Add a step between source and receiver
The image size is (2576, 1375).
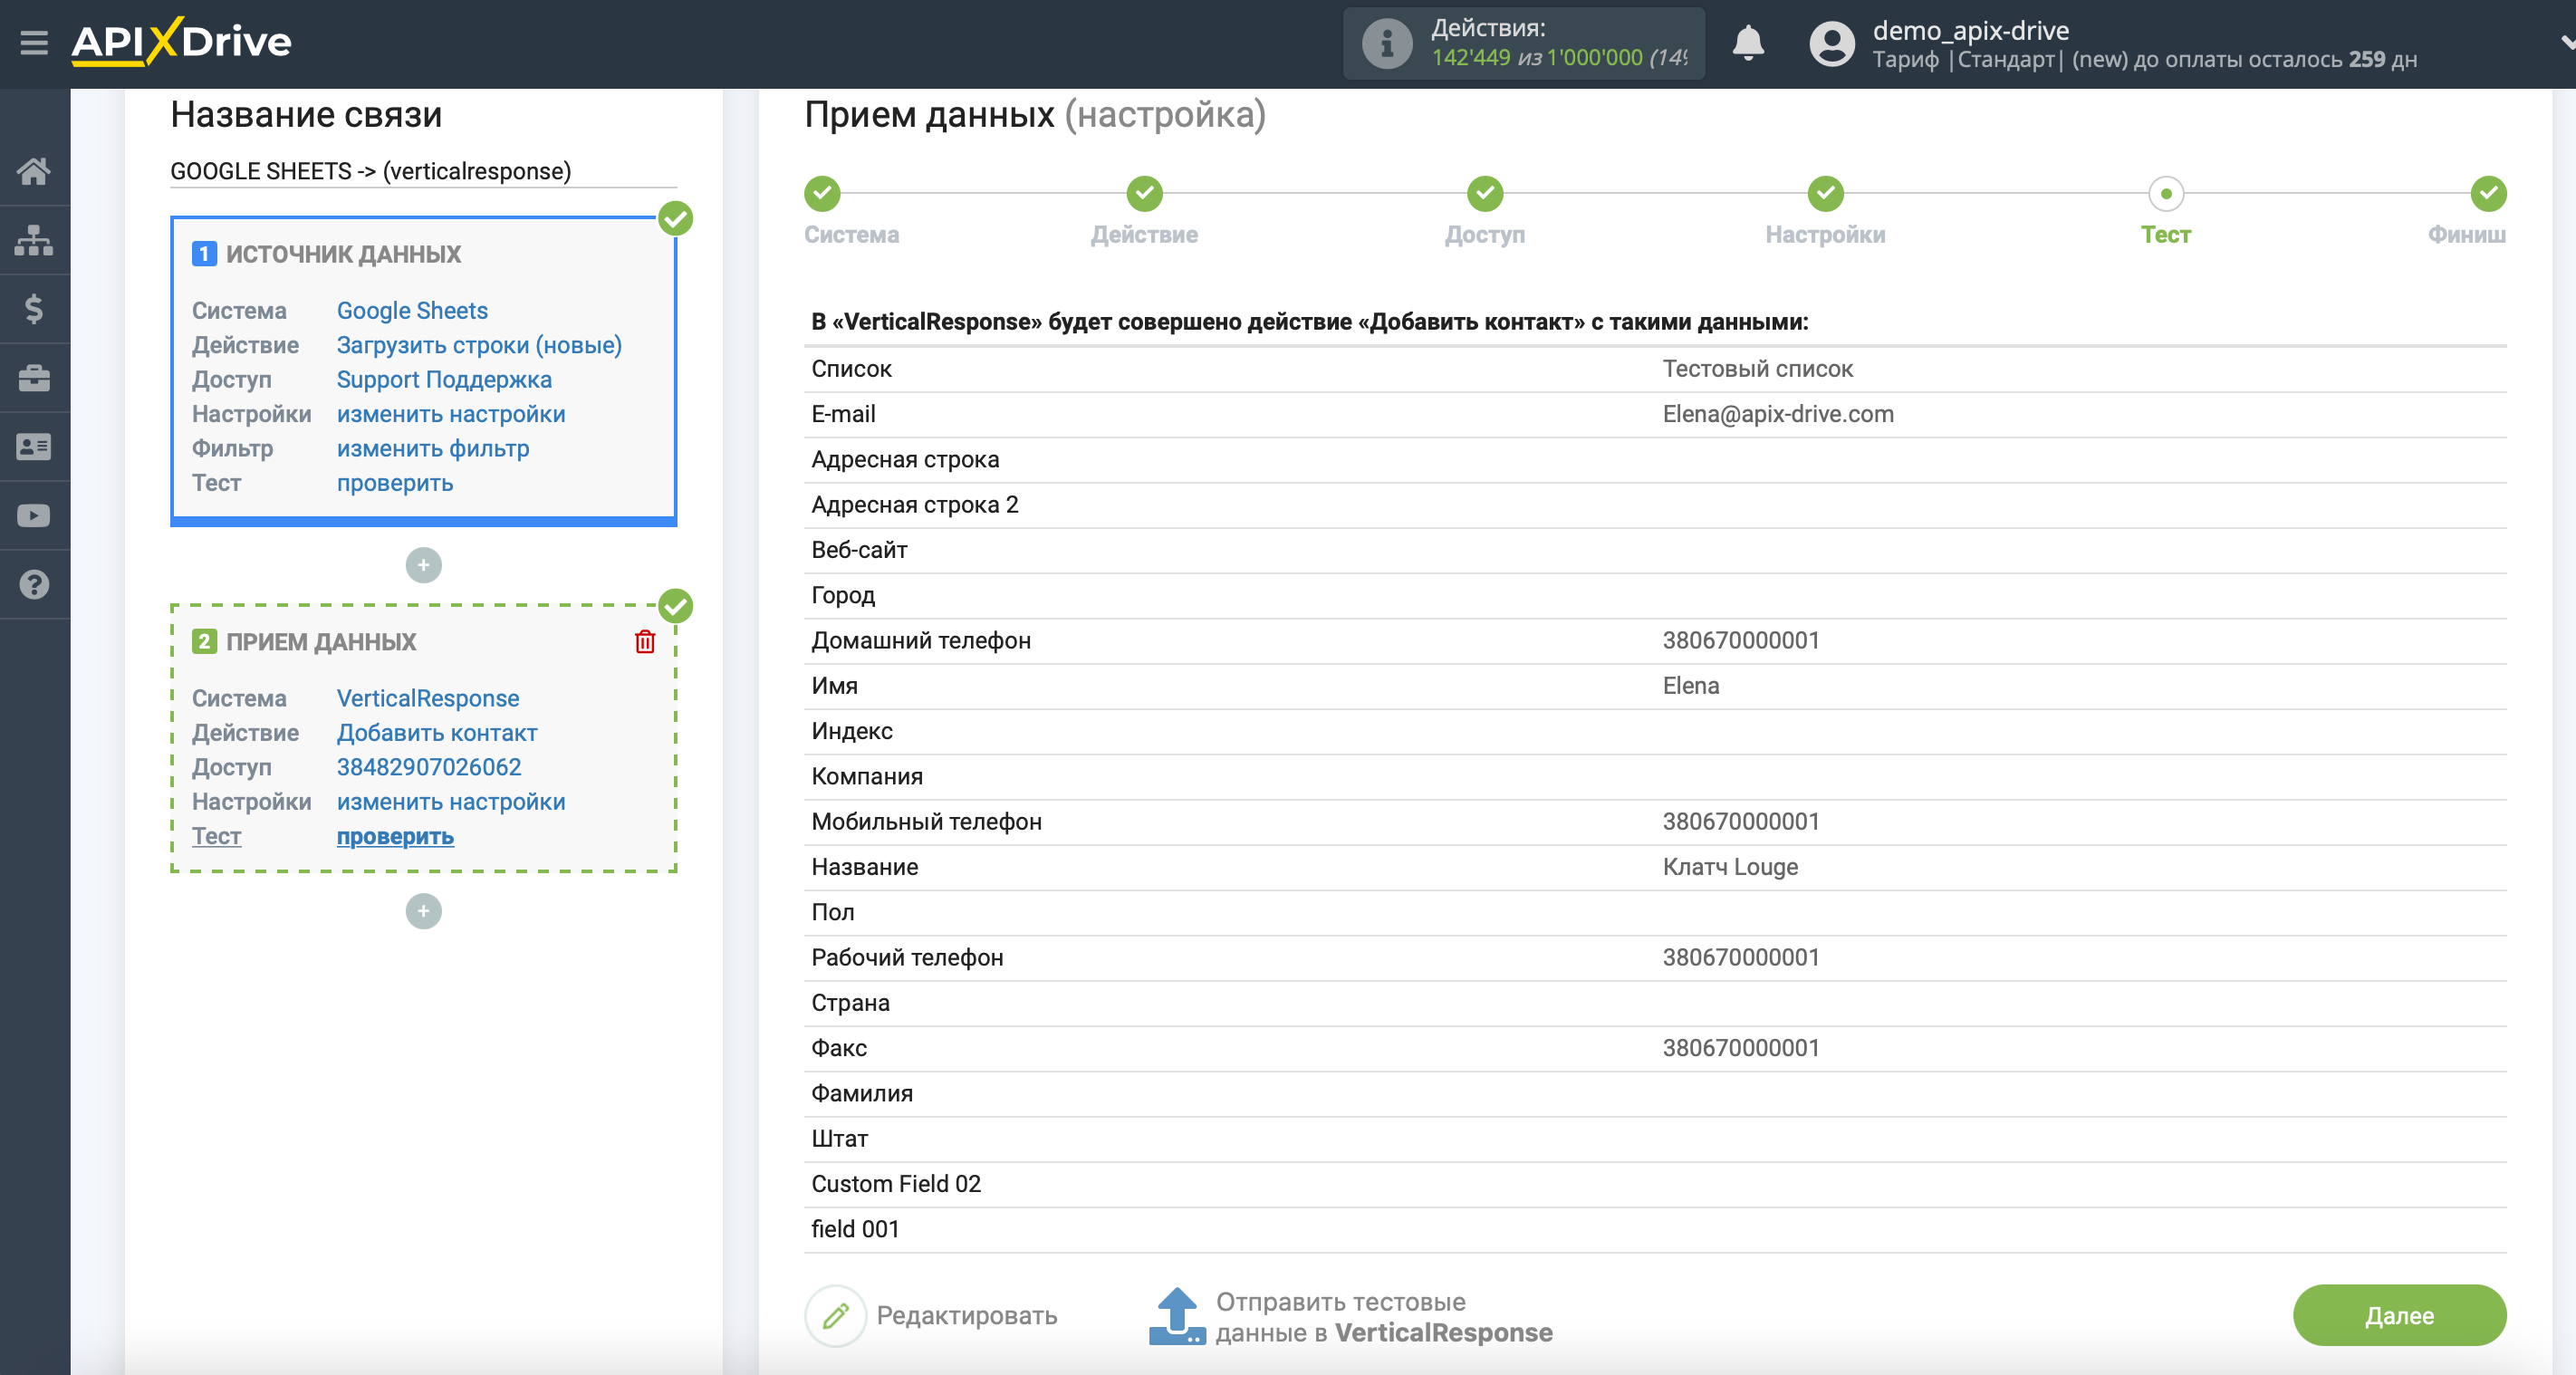423,565
